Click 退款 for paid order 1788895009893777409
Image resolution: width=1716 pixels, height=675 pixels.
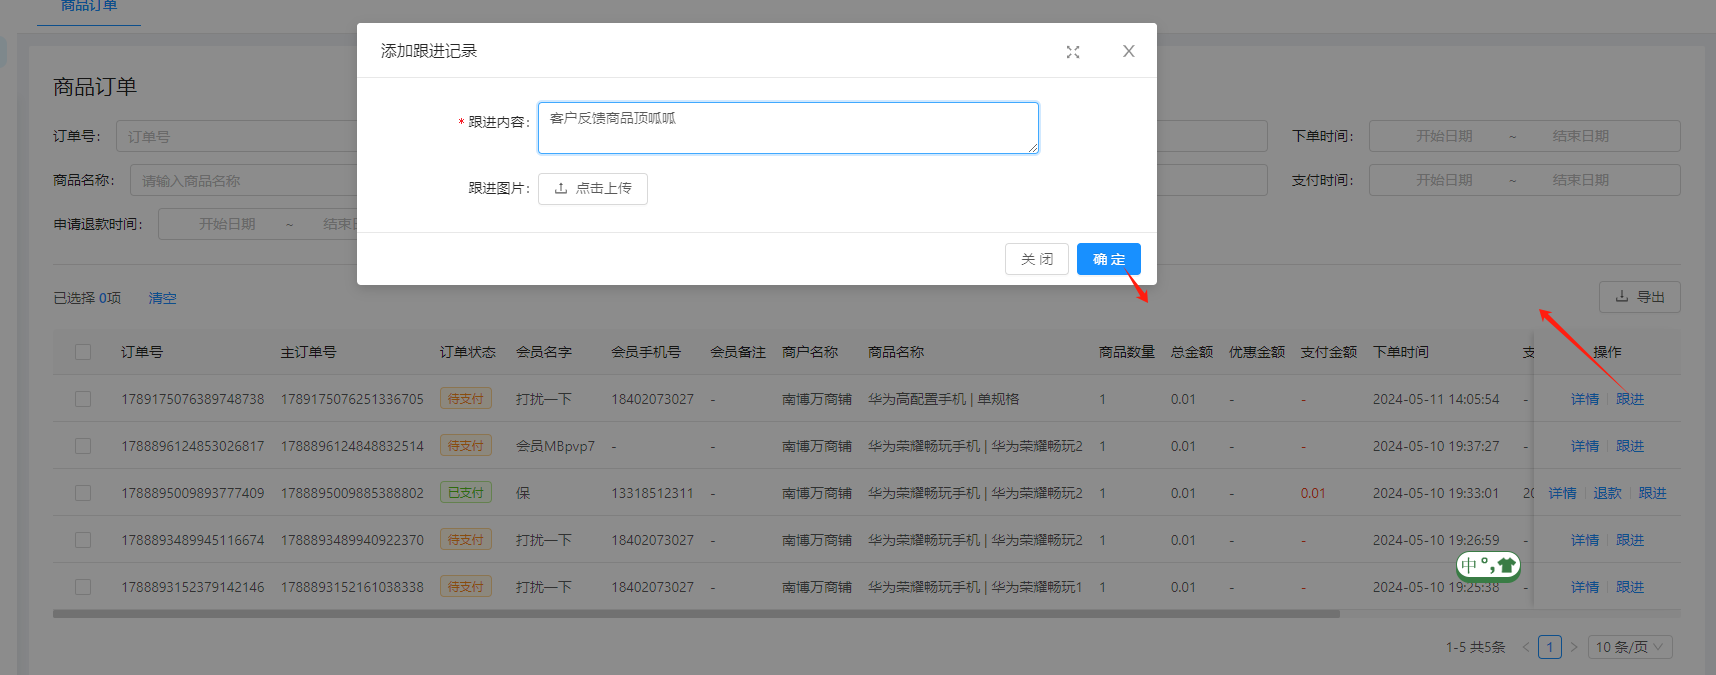pos(1608,493)
